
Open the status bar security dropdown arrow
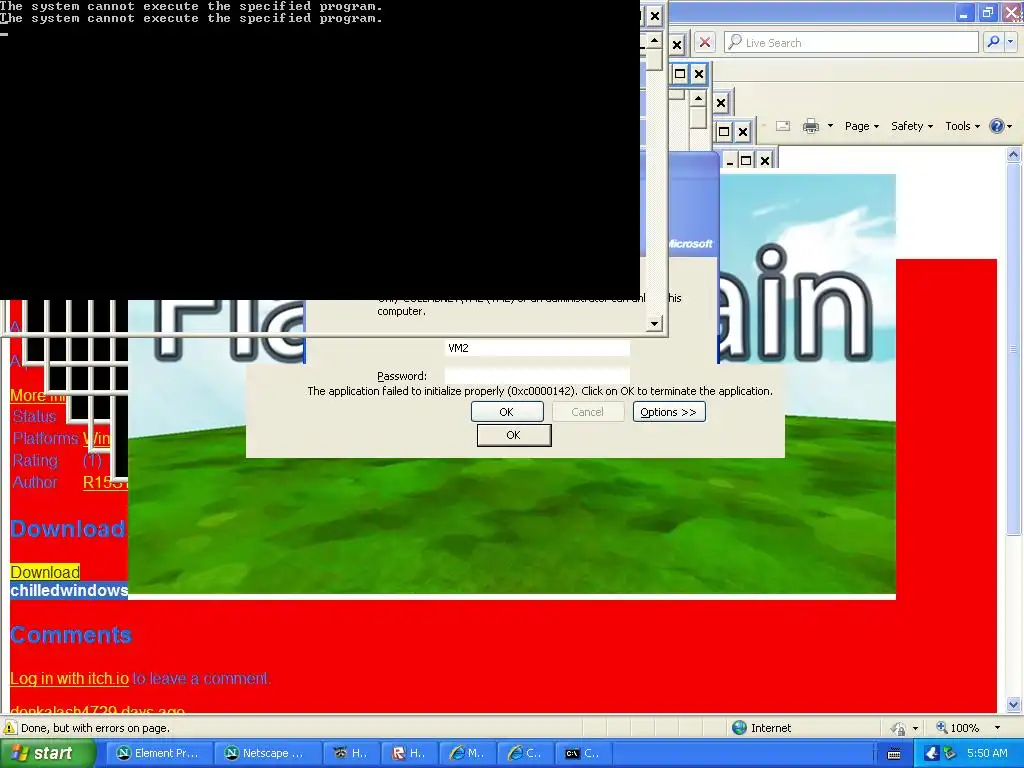tap(915, 728)
